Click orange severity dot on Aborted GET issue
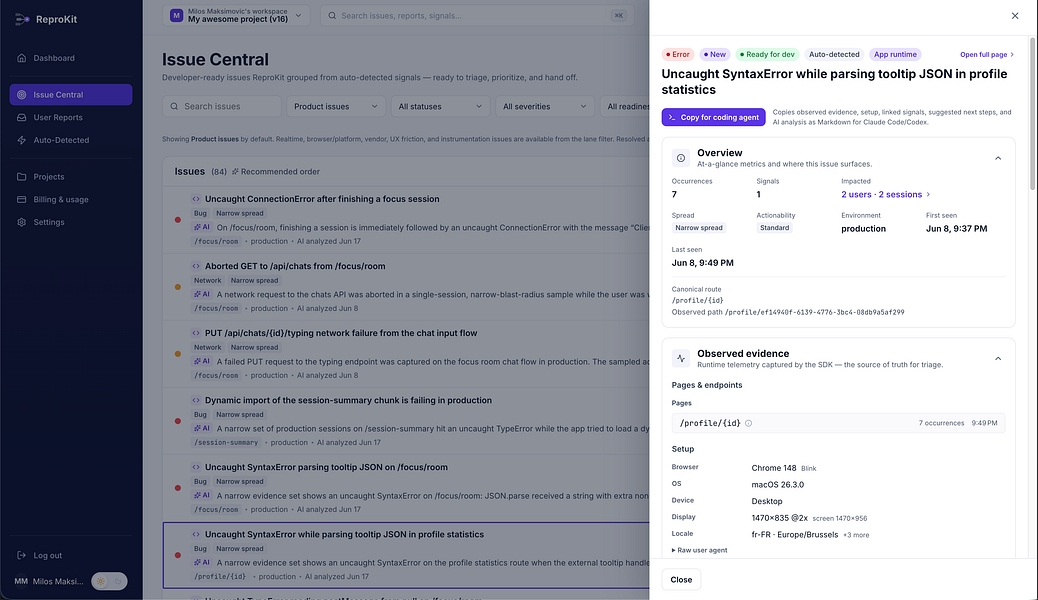The width and height of the screenshot is (1038, 600). pos(177,287)
